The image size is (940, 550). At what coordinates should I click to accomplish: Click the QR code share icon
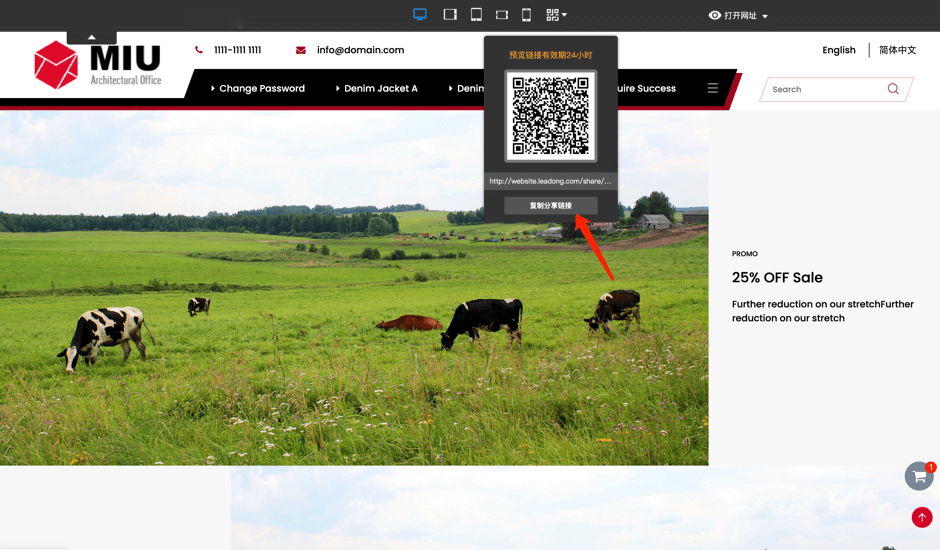555,15
